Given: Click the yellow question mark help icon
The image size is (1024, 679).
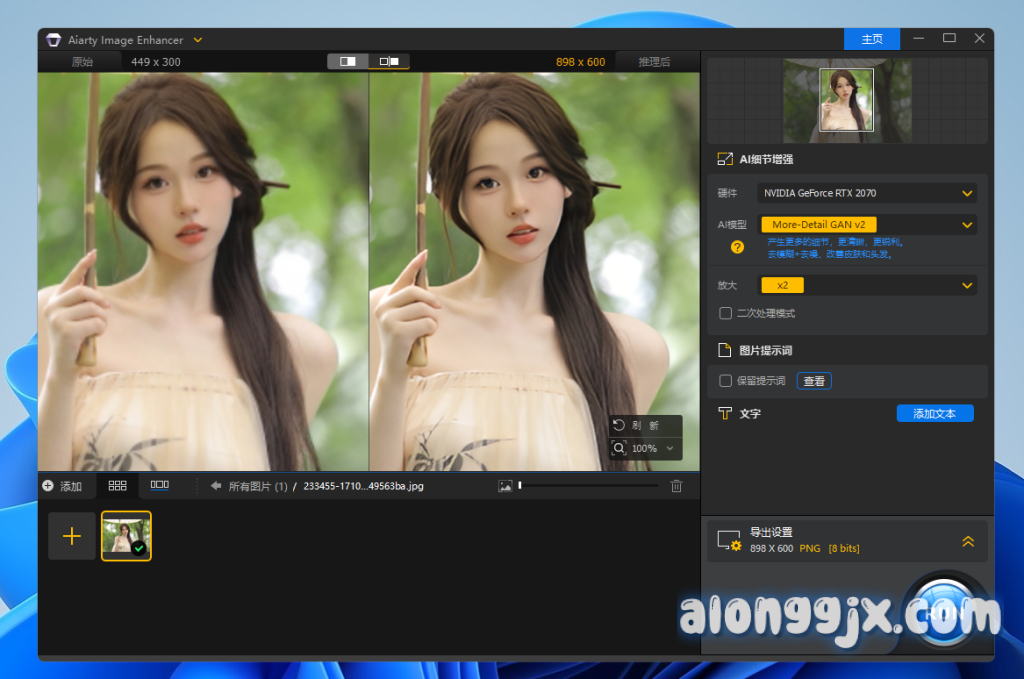Looking at the screenshot, I should click(737, 247).
